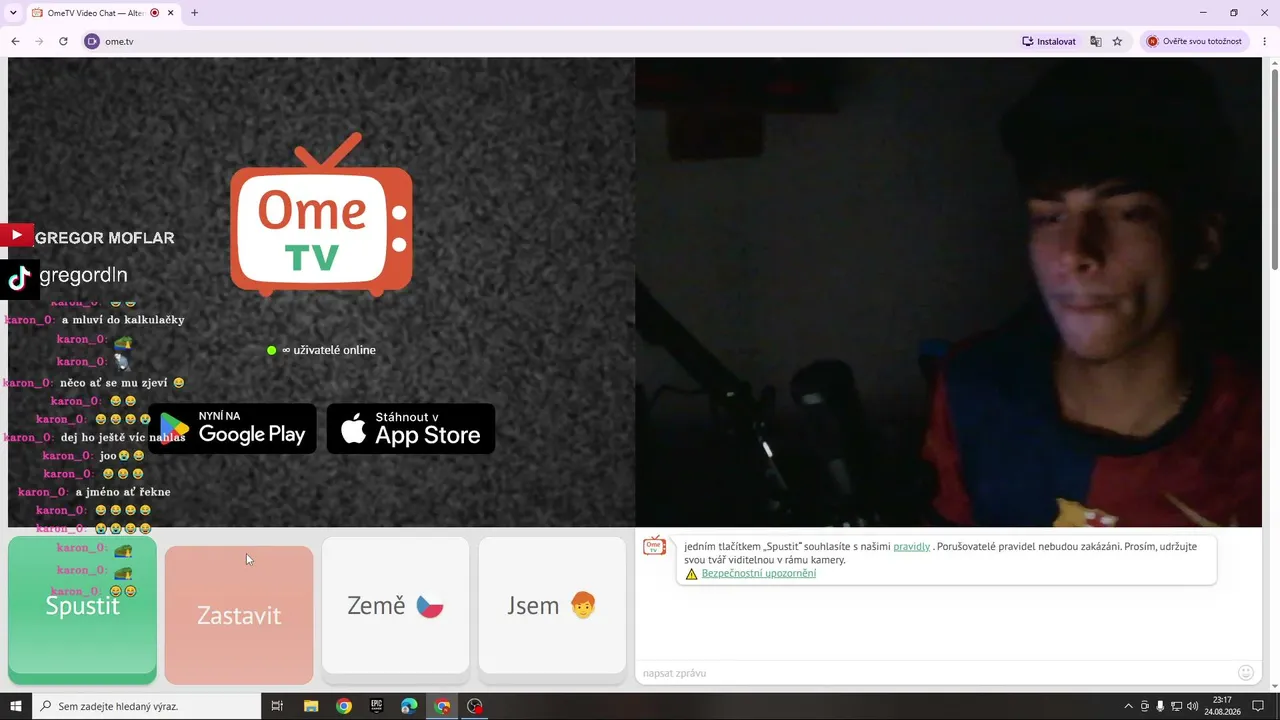Click the TikTok icon in the overlay
1280x720 pixels.
point(19,279)
